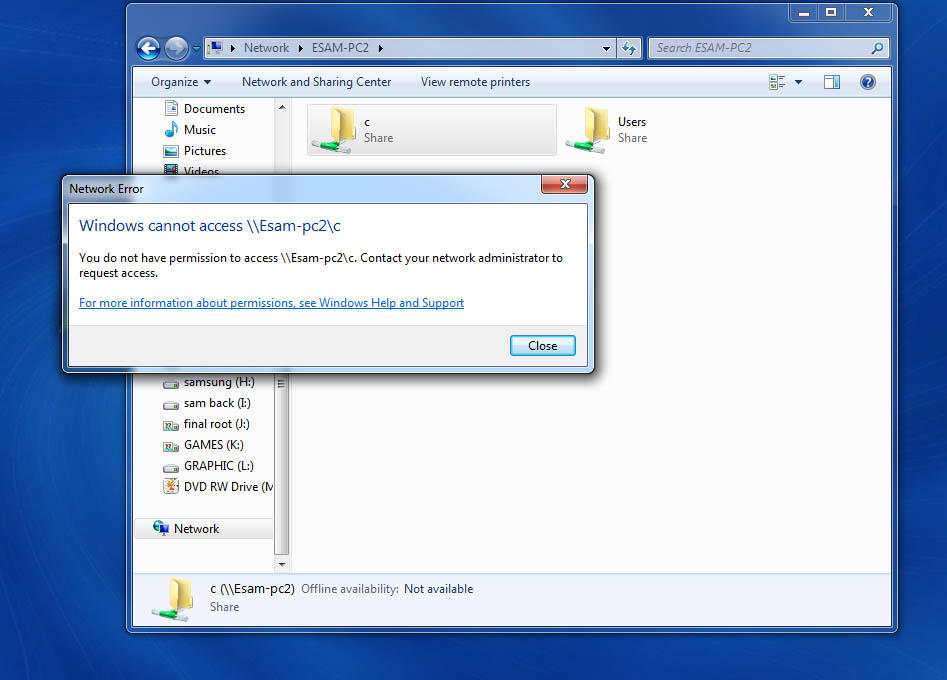Click the c (\\Esam-pc2) name in details pane
This screenshot has width=947, height=680.
pyautogui.click(x=252, y=589)
